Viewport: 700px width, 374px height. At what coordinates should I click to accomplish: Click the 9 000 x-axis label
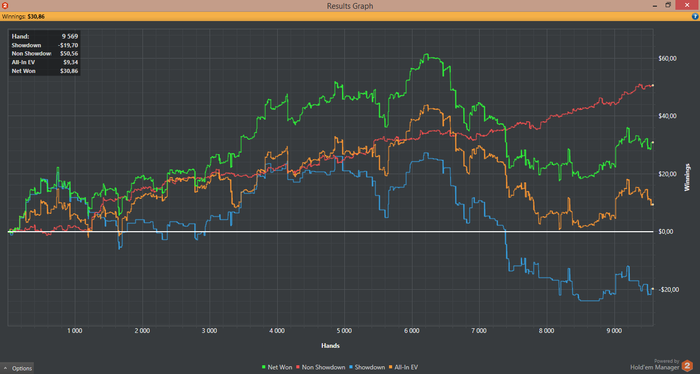tap(614, 331)
